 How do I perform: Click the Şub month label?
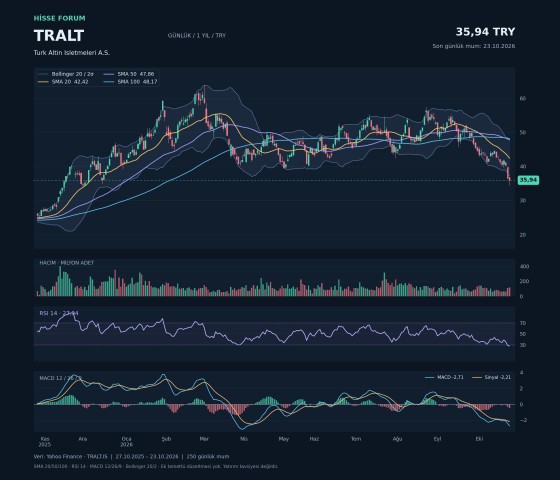166,439
